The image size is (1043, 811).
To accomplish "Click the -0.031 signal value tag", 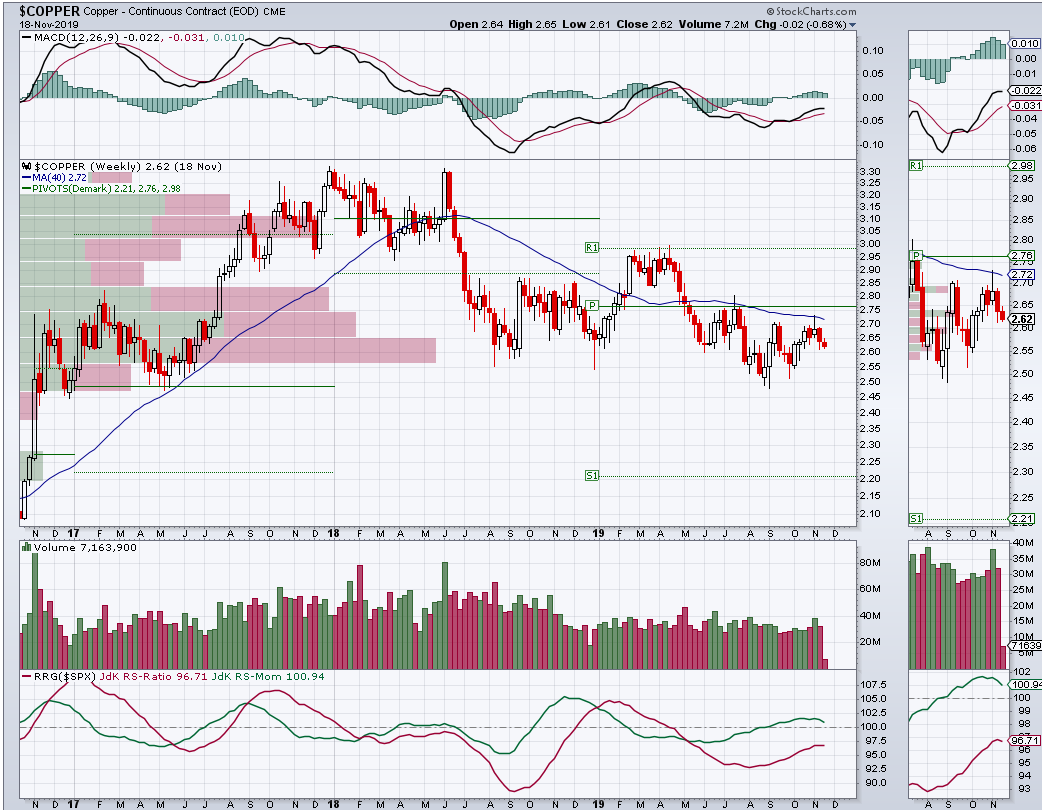I will [1025, 105].
